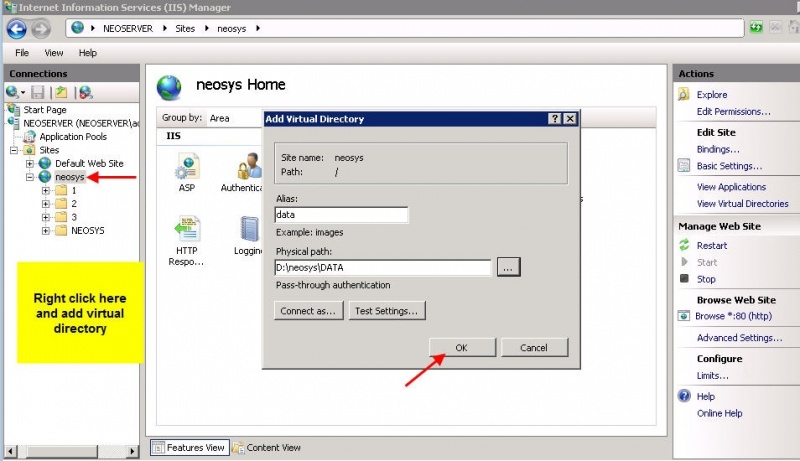Click Sites in the breadcrumb path
The image size is (800, 461).
click(185, 29)
